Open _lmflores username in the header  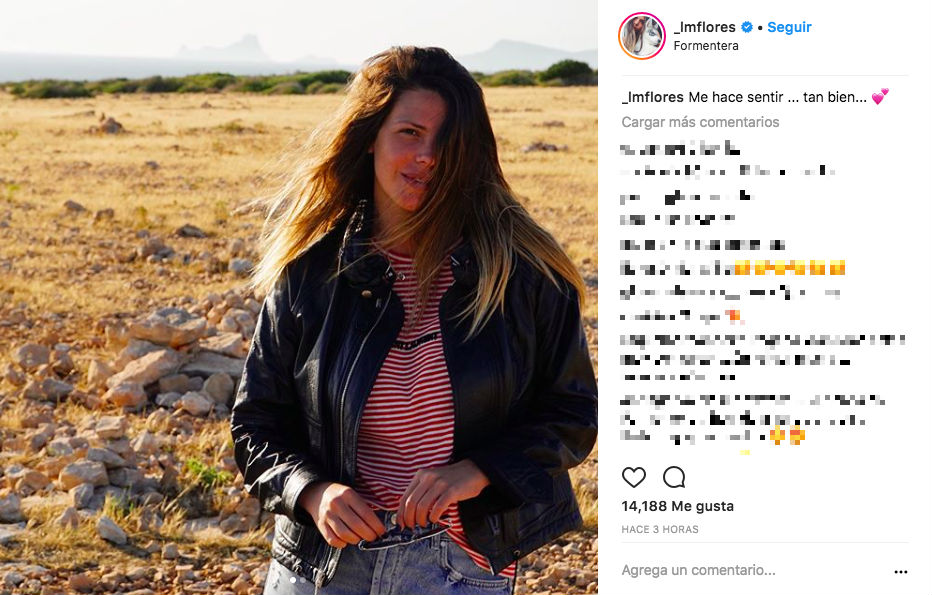coord(704,27)
